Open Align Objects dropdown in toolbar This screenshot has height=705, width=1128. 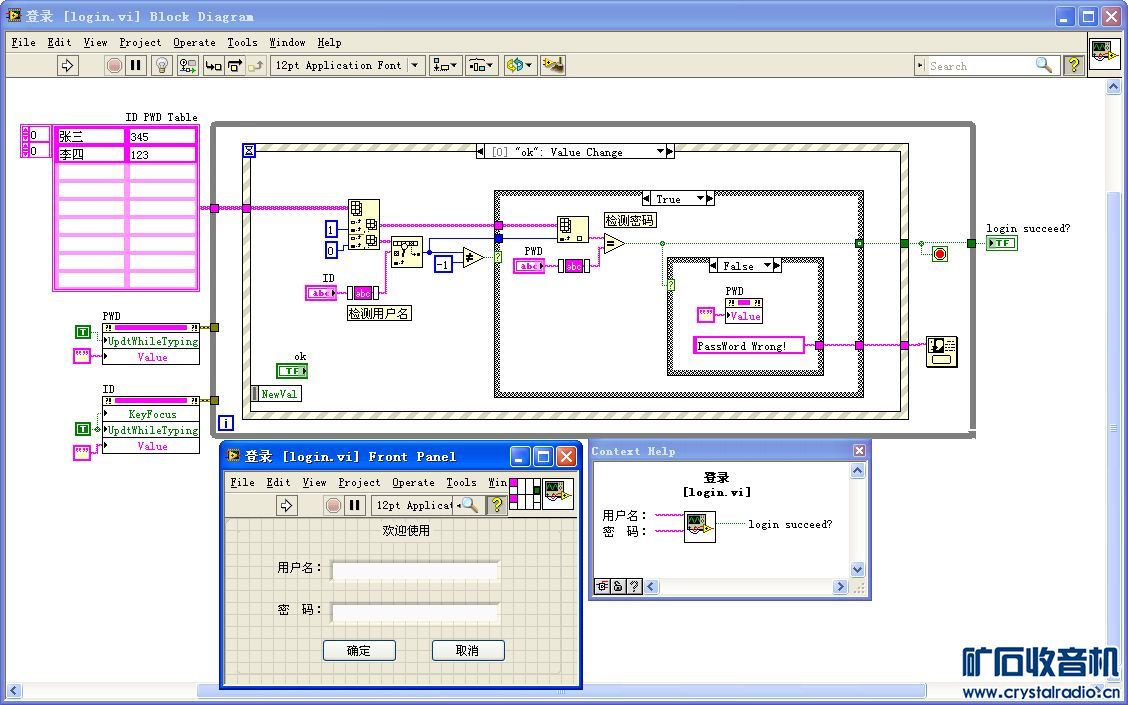click(445, 65)
